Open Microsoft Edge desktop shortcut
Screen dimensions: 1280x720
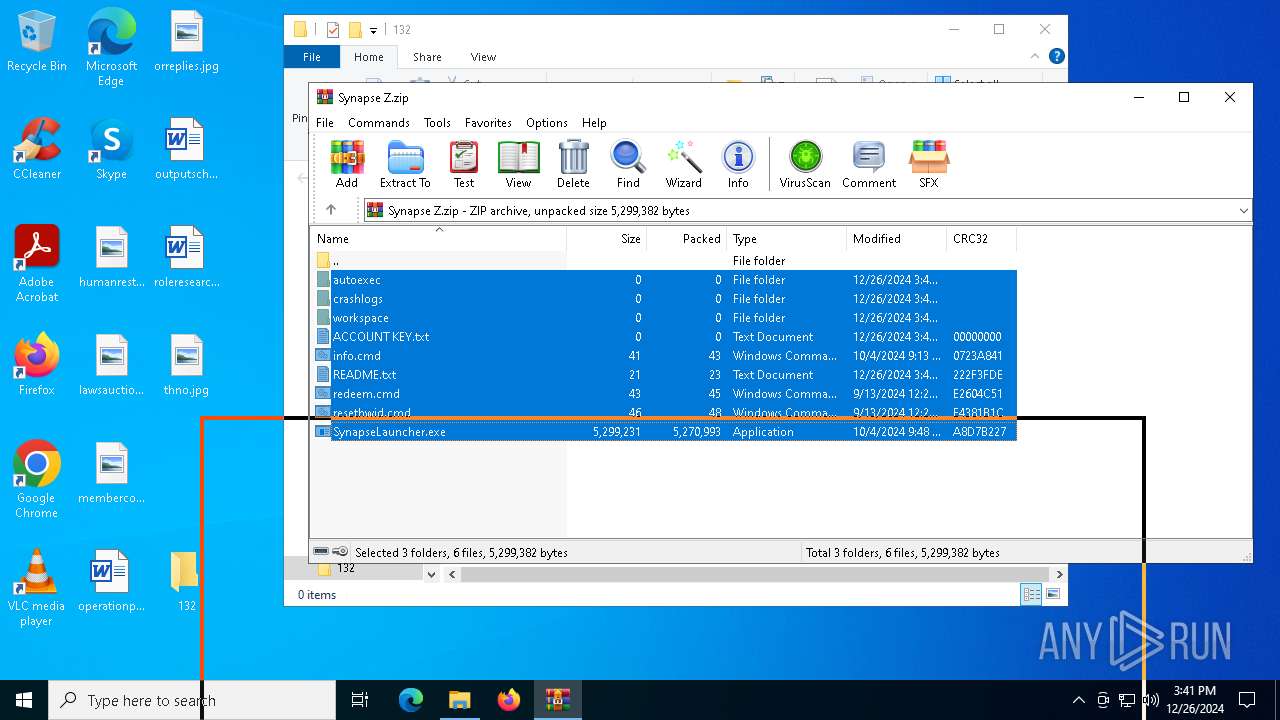coord(111,47)
